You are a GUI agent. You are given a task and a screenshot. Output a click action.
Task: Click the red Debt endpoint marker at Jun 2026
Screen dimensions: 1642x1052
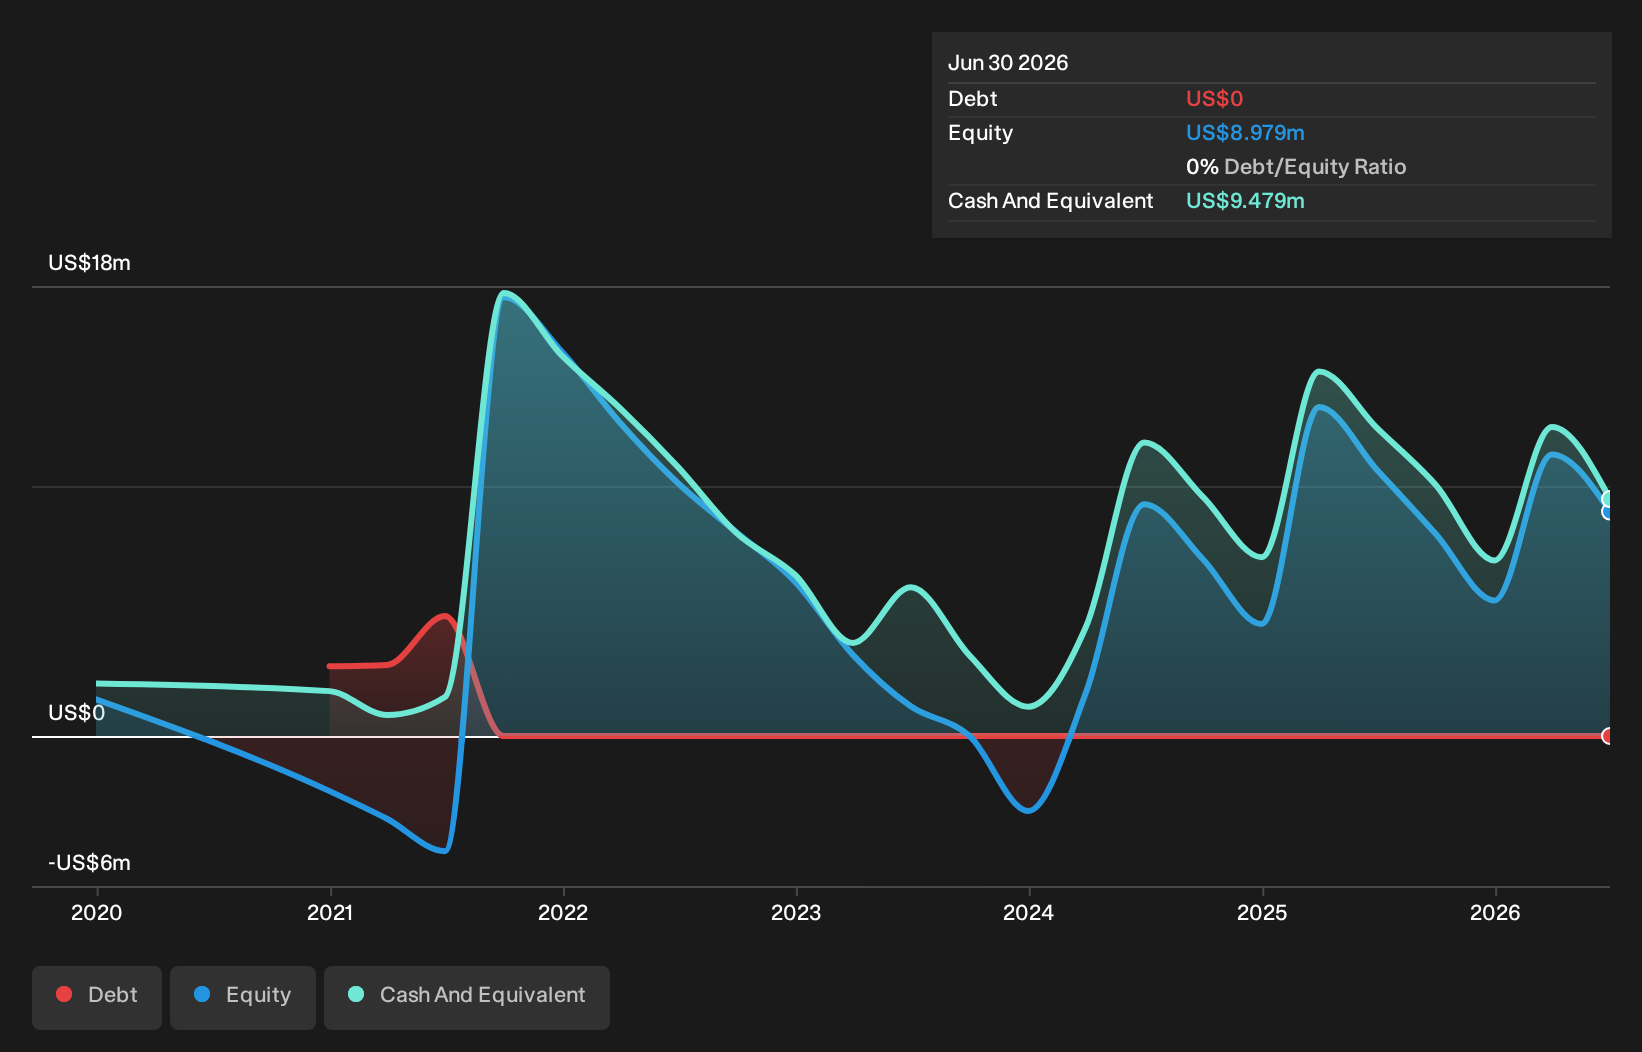click(1608, 736)
